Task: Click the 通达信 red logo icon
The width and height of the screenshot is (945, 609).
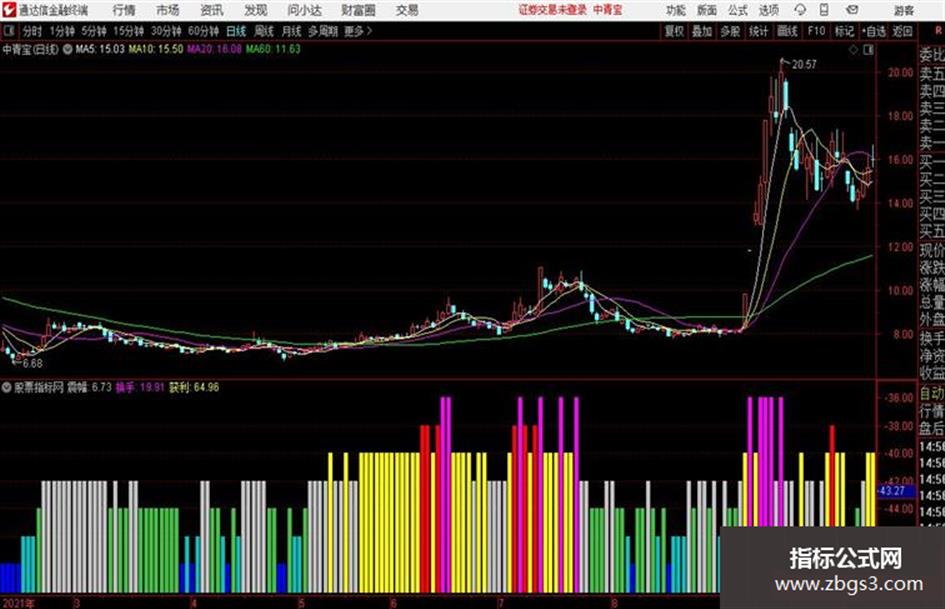Action: 8,10
